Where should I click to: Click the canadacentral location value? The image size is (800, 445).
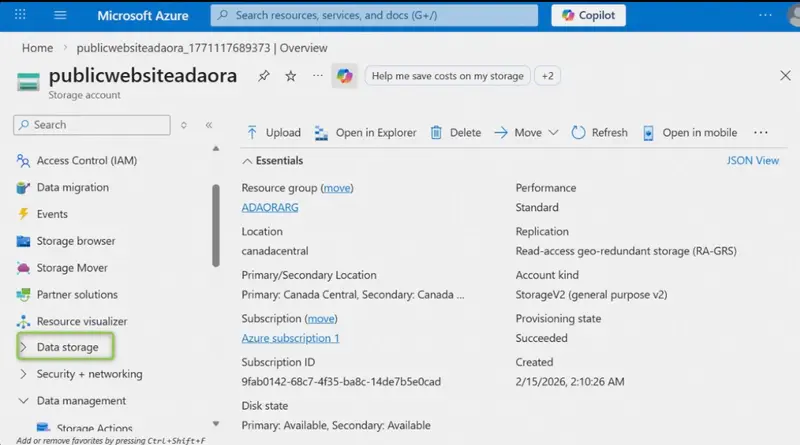[x=274, y=251]
